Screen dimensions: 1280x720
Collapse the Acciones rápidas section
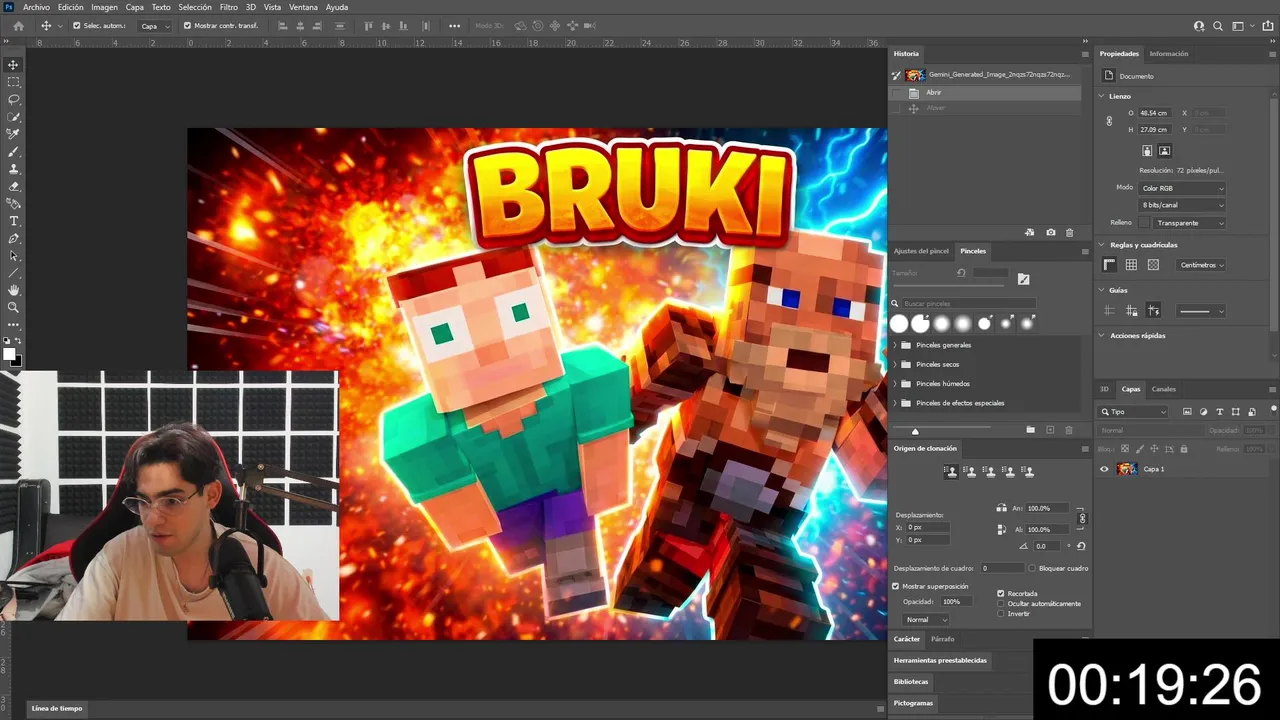tap(1103, 336)
